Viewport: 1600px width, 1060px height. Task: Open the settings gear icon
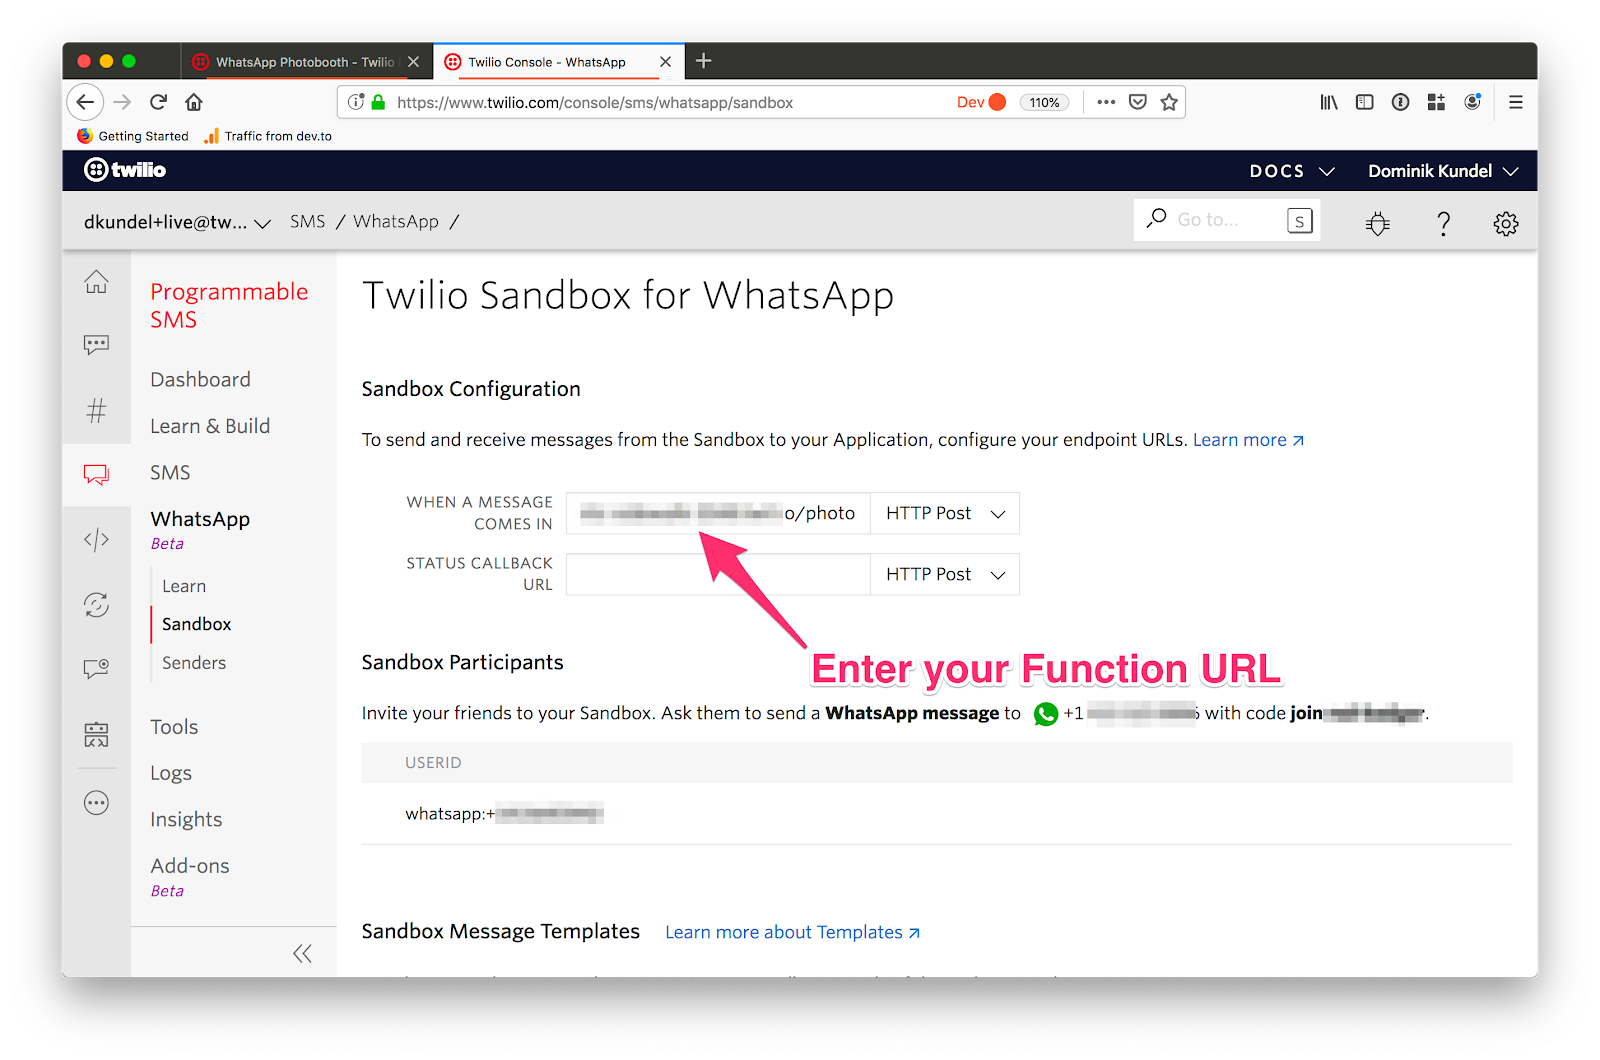[x=1506, y=223]
